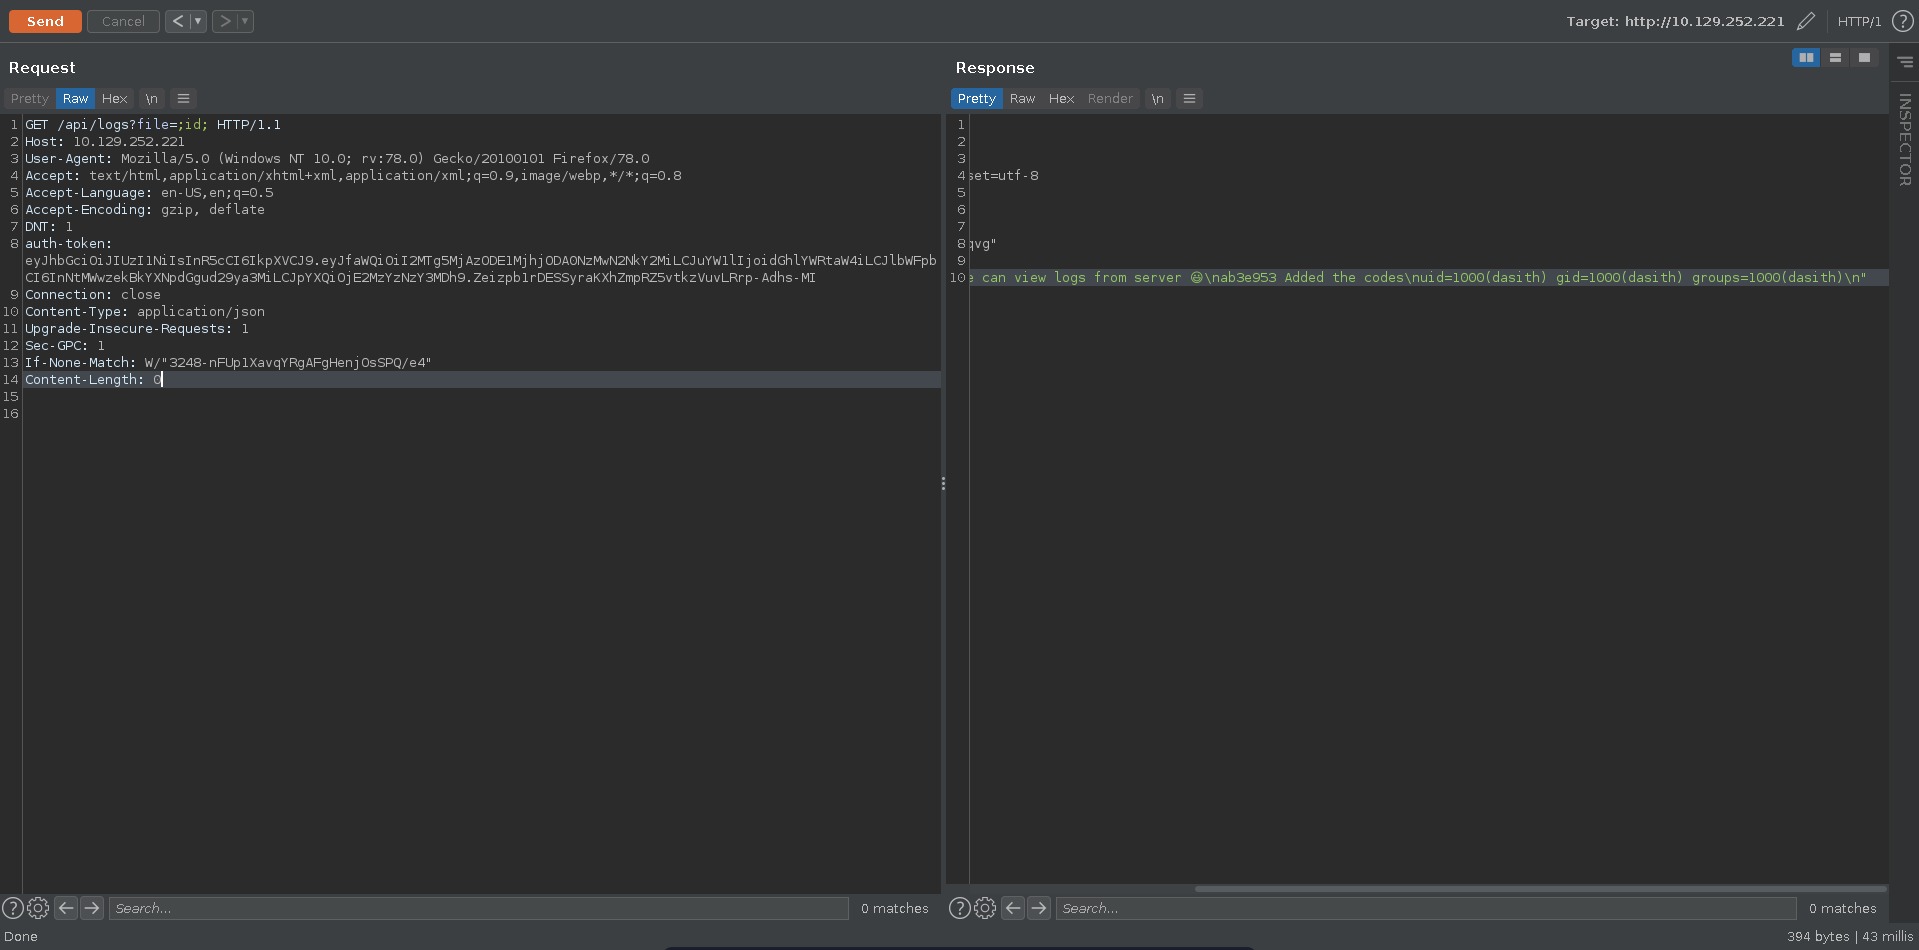Toggle newline display in Request panel

click(151, 99)
